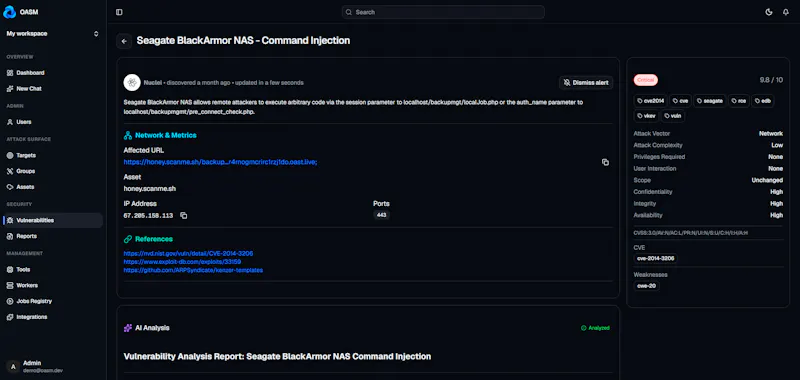The width and height of the screenshot is (800, 380).
Task: Click the cve-2014-3206 badge
Action: (x=656, y=258)
